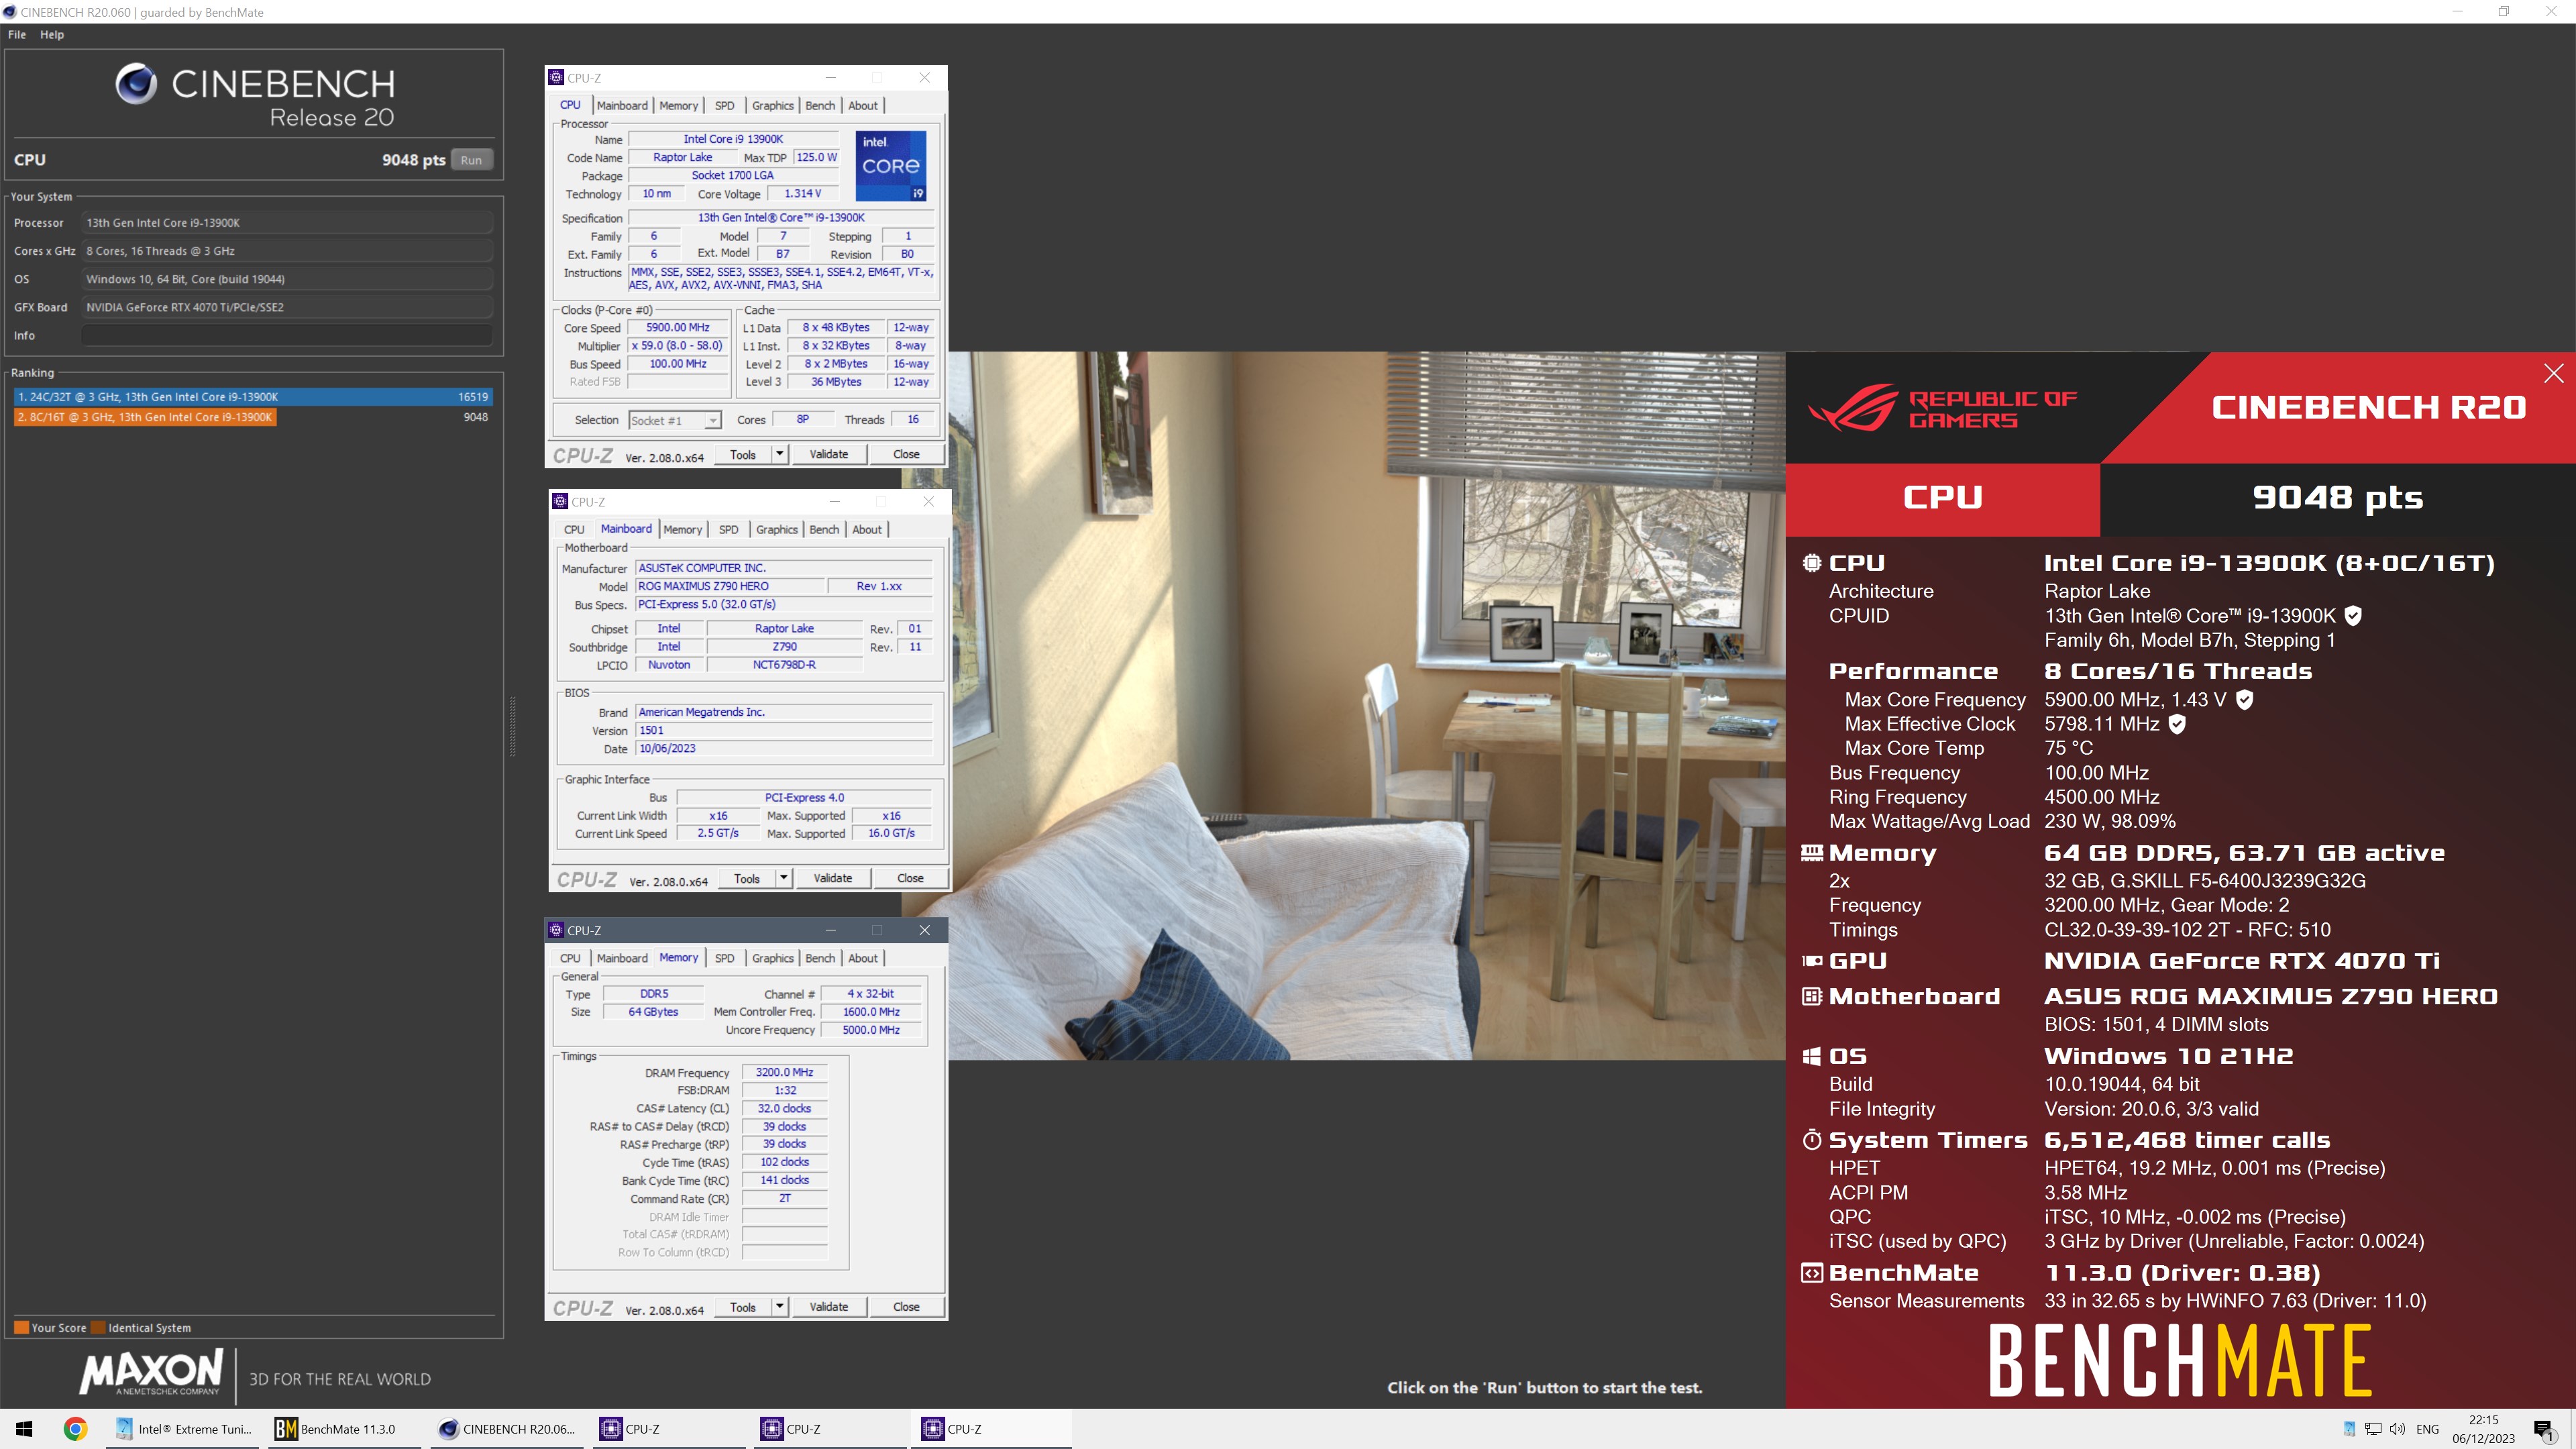Click the ENG language indicator
The width and height of the screenshot is (2576, 1449).
2428,1429
